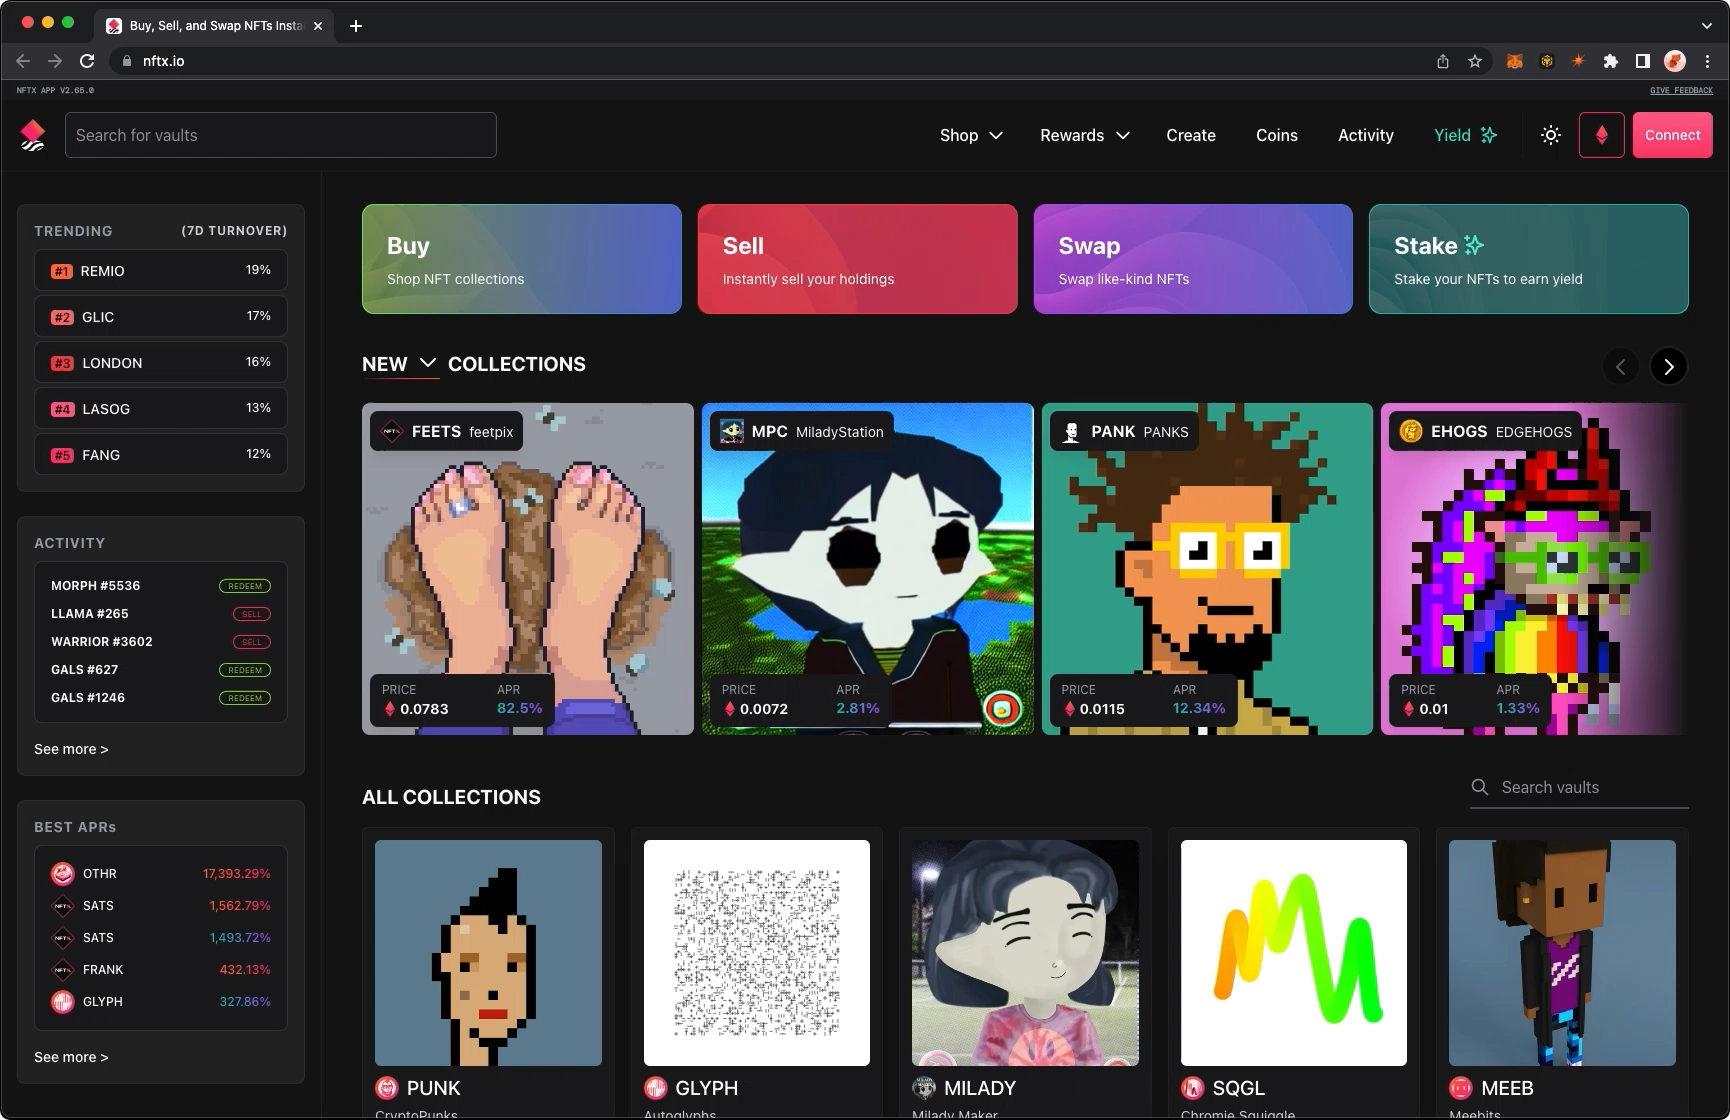
Task: Go to the Coins page
Action: point(1277,135)
